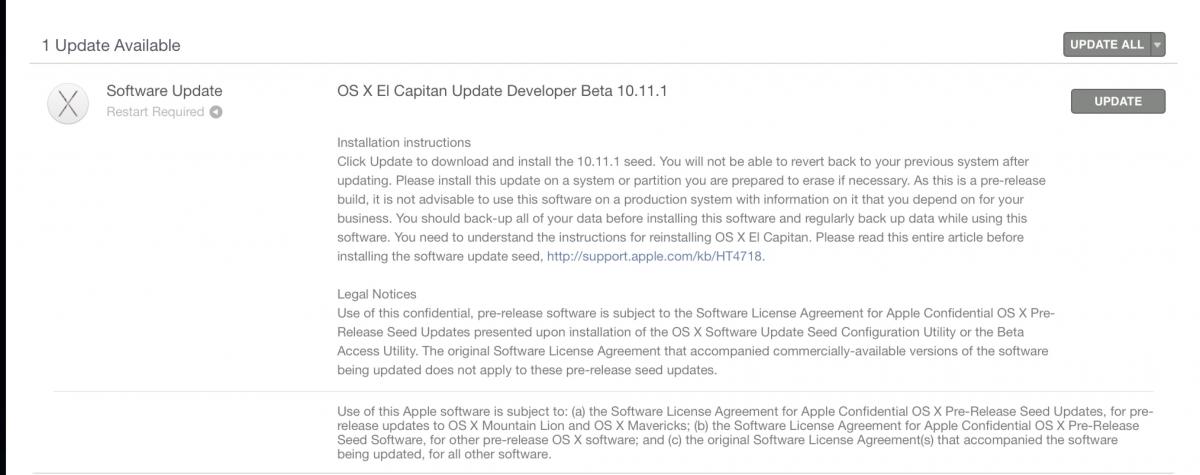
Task: Click the 'Use of this Apple software is subject to' paragraph
Action: click(745, 433)
